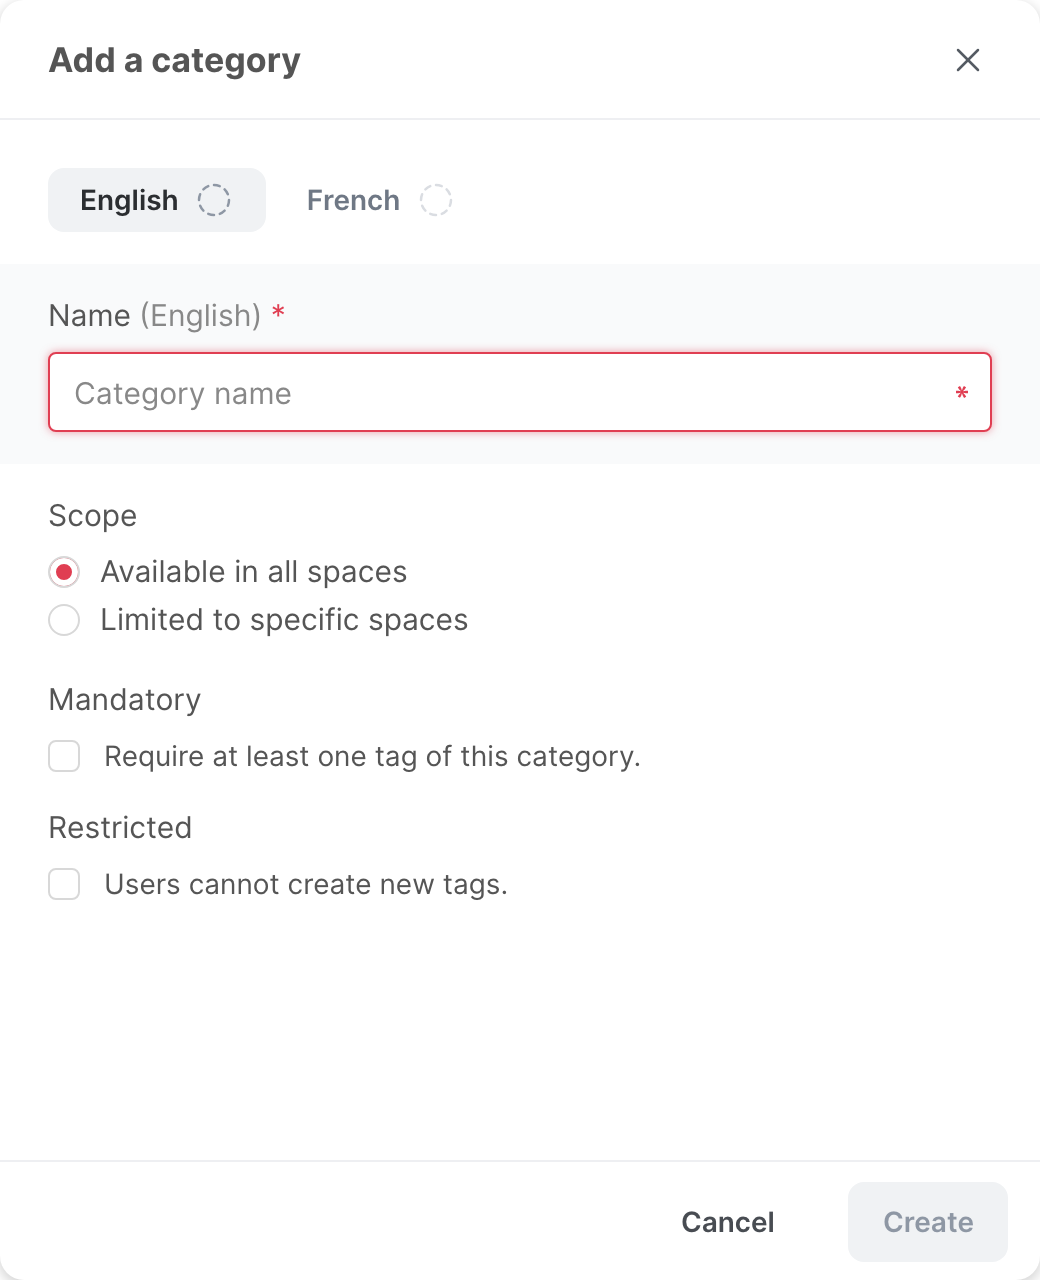Click the Restricted section label
The width and height of the screenshot is (1040, 1280).
click(120, 828)
